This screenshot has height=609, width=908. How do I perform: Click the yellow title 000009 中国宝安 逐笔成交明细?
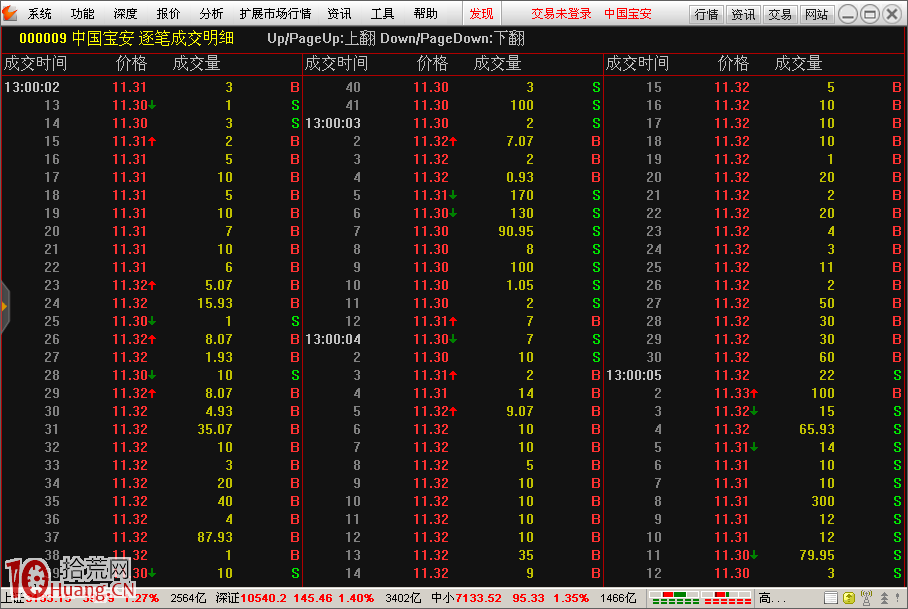tap(126, 38)
